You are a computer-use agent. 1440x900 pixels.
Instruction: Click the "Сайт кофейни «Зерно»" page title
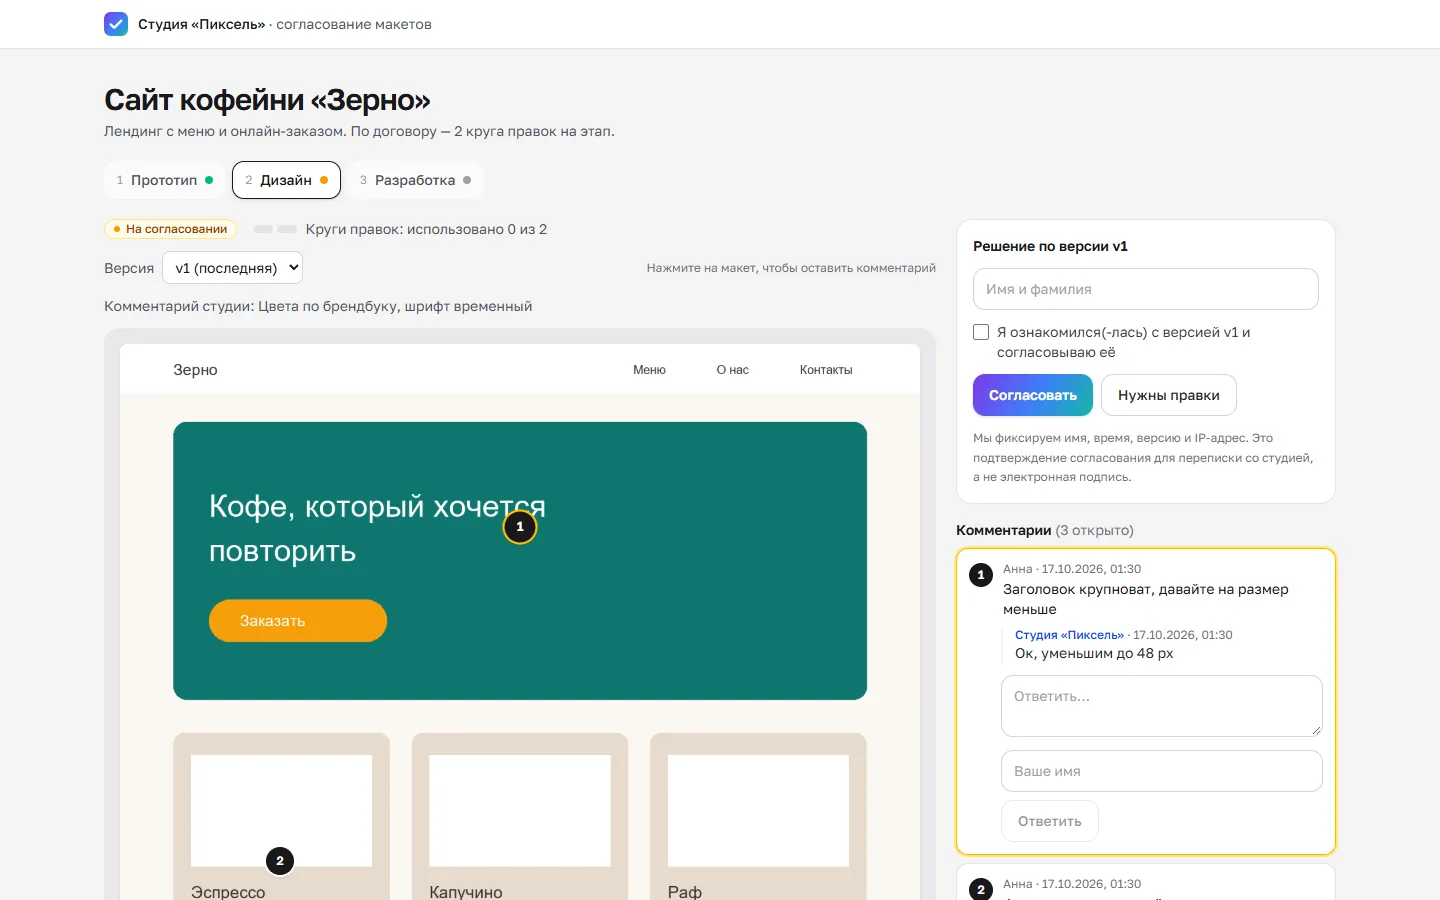click(x=267, y=100)
